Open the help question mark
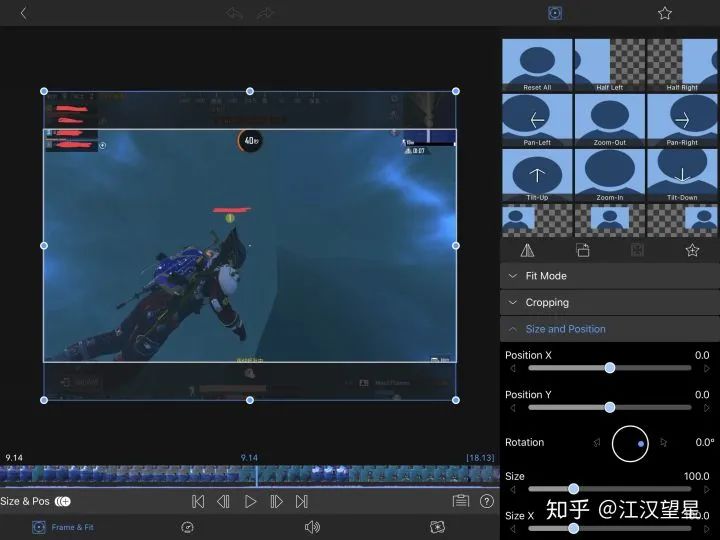 487,501
